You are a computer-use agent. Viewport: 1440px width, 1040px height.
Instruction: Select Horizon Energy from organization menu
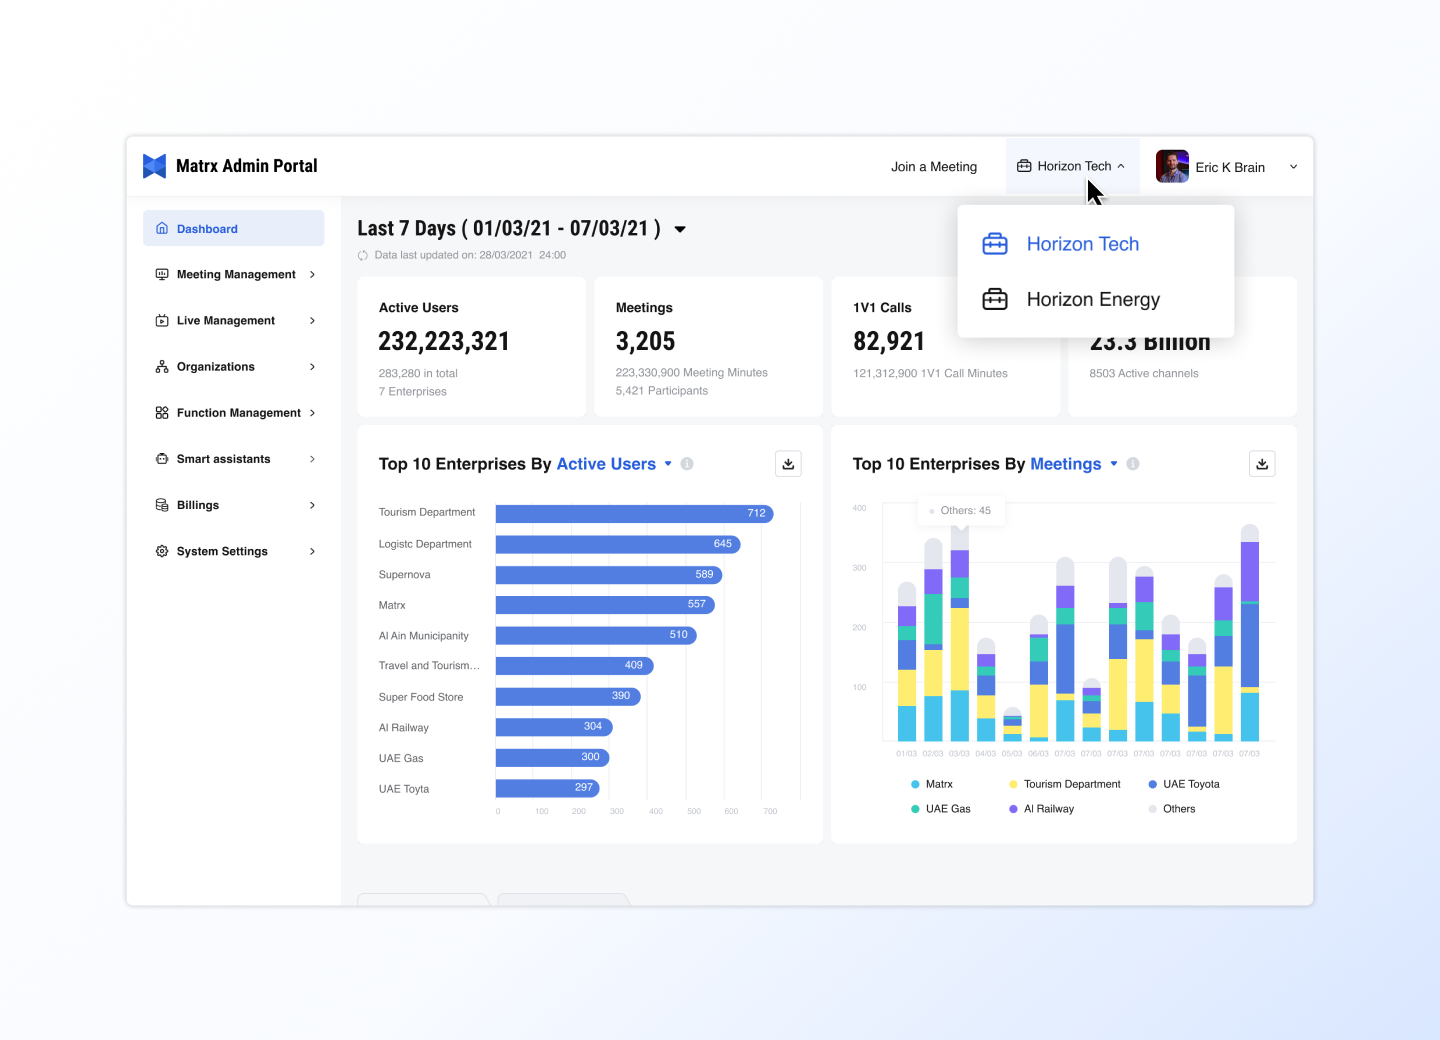pos(1093,300)
